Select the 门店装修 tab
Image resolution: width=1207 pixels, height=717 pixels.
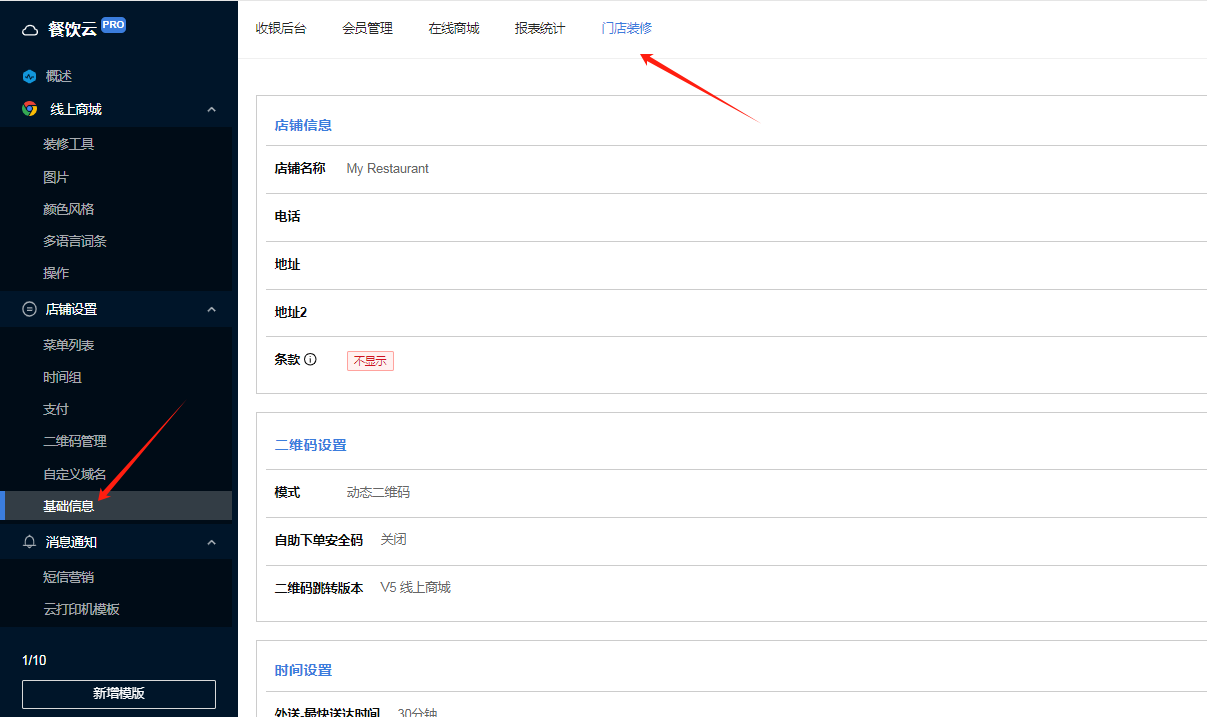pos(627,28)
